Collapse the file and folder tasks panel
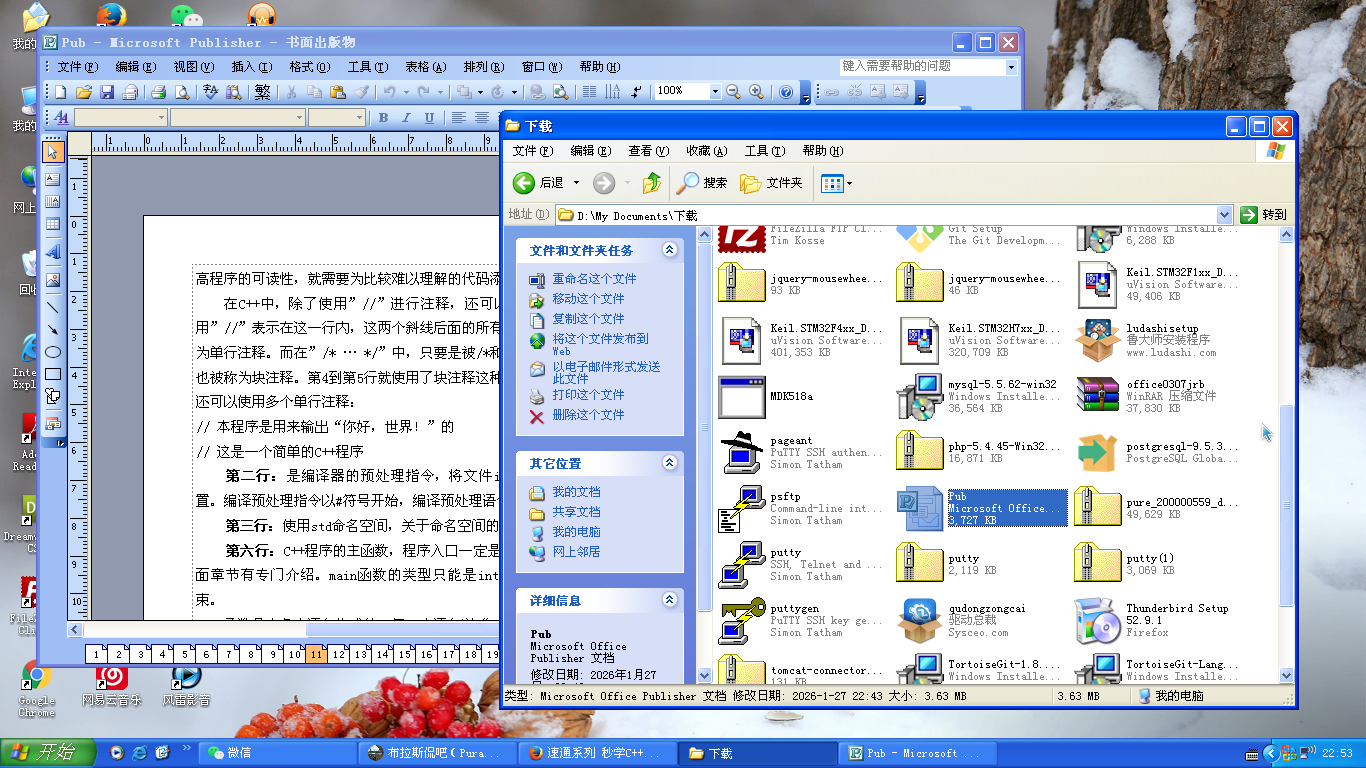 click(x=669, y=251)
